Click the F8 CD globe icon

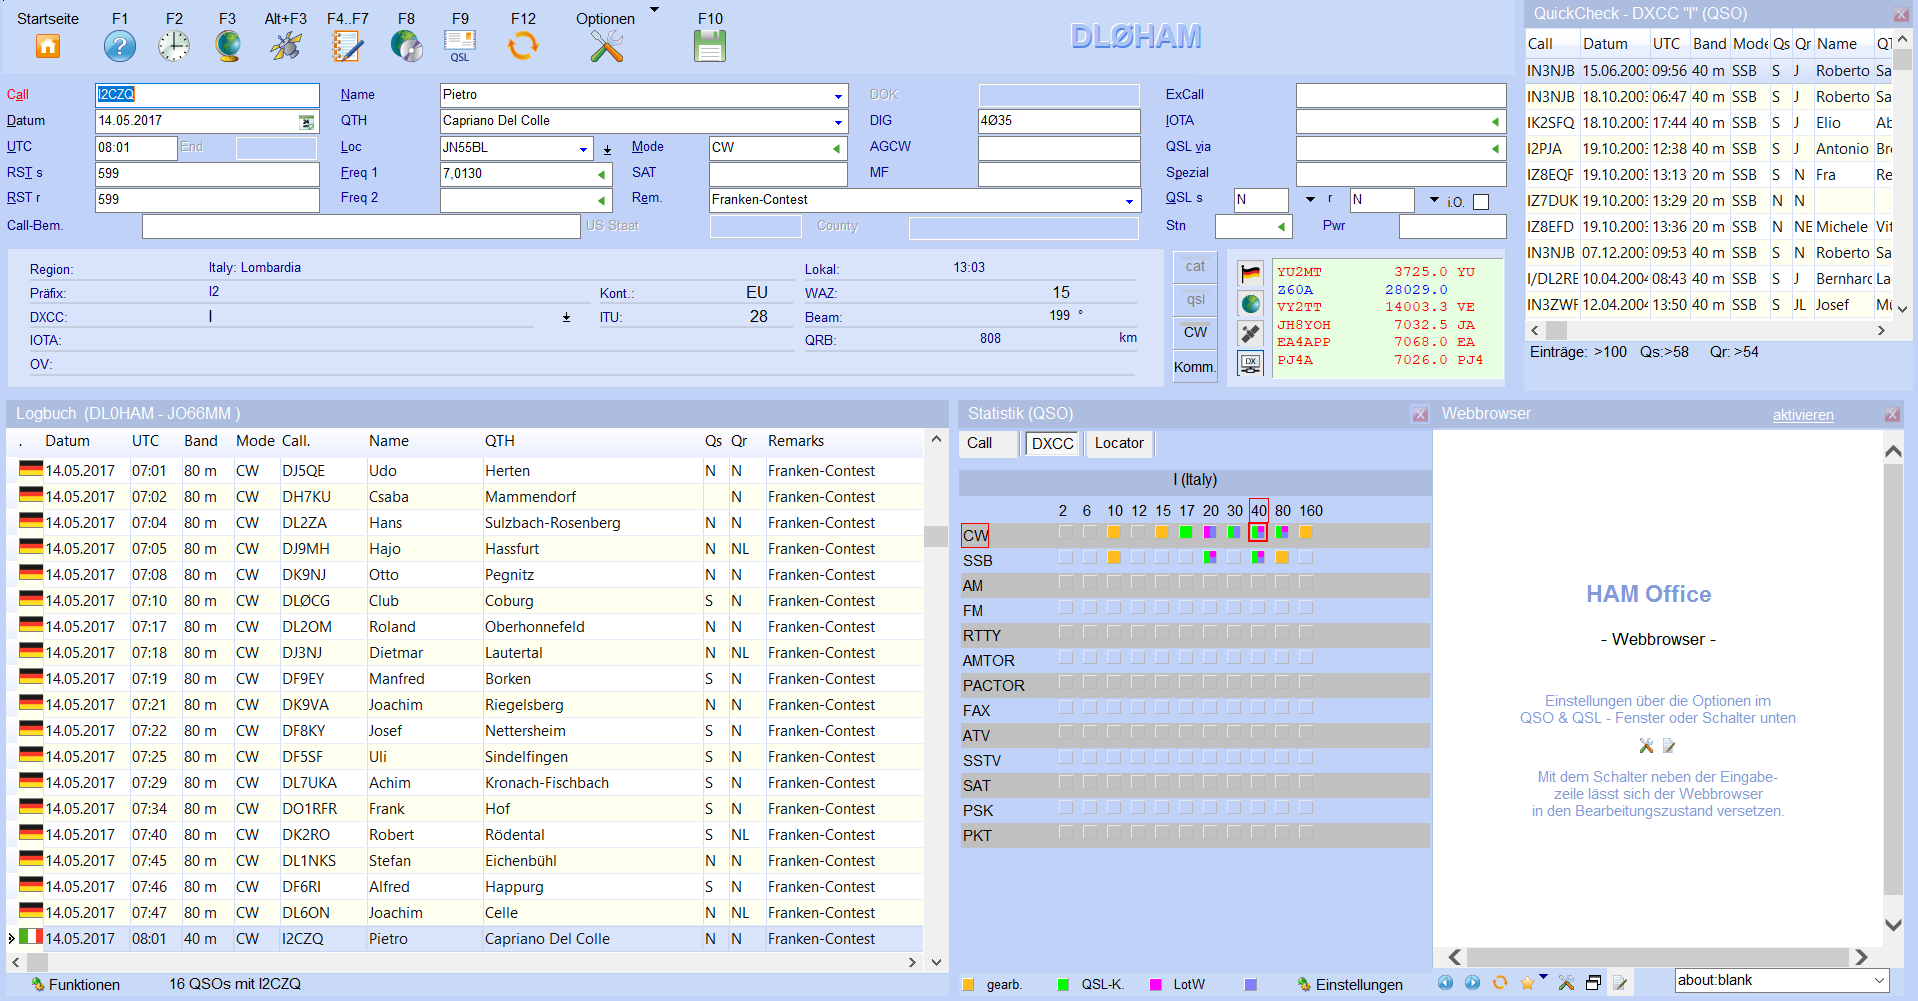pyautogui.click(x=406, y=46)
